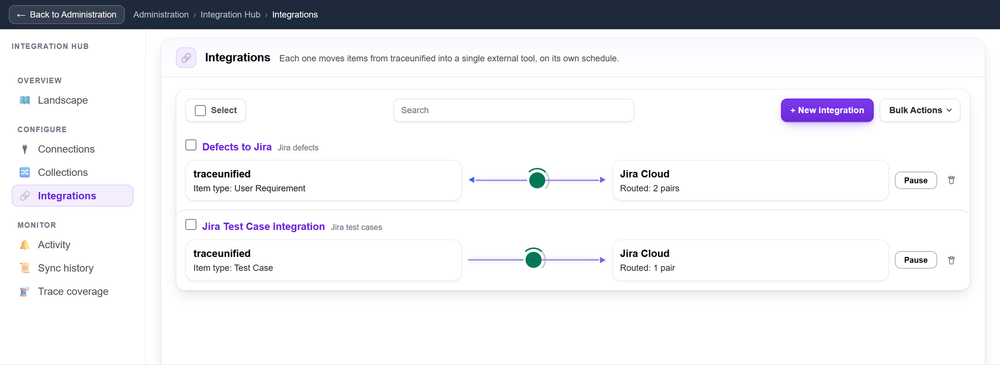
Task: Click the Search input field
Action: click(513, 110)
